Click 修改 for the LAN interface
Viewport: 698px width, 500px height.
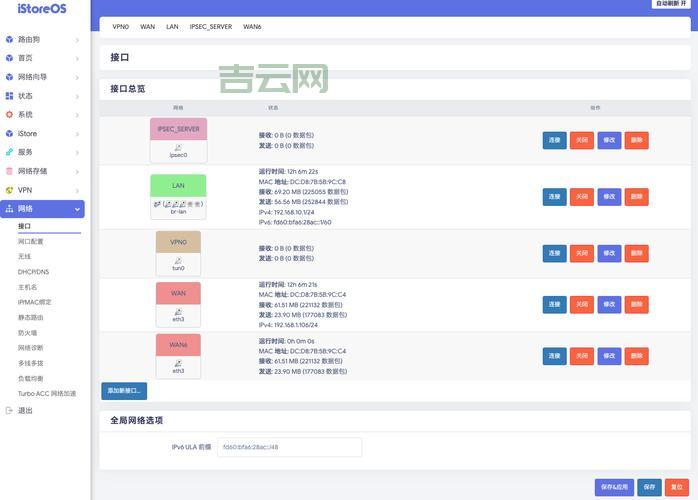pos(609,197)
